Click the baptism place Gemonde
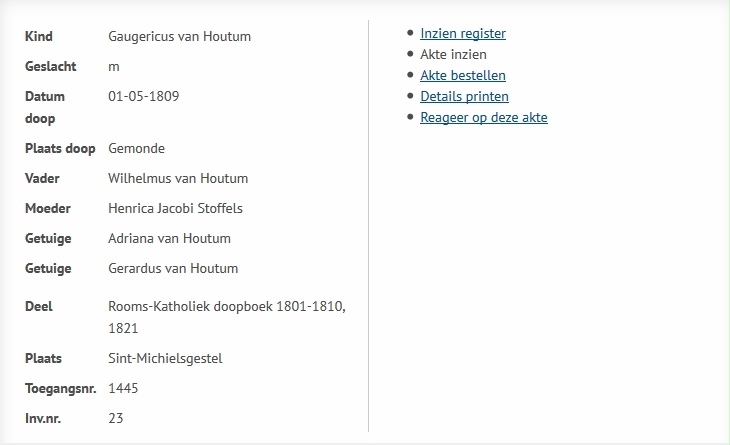The width and height of the screenshot is (730, 445). tap(136, 149)
